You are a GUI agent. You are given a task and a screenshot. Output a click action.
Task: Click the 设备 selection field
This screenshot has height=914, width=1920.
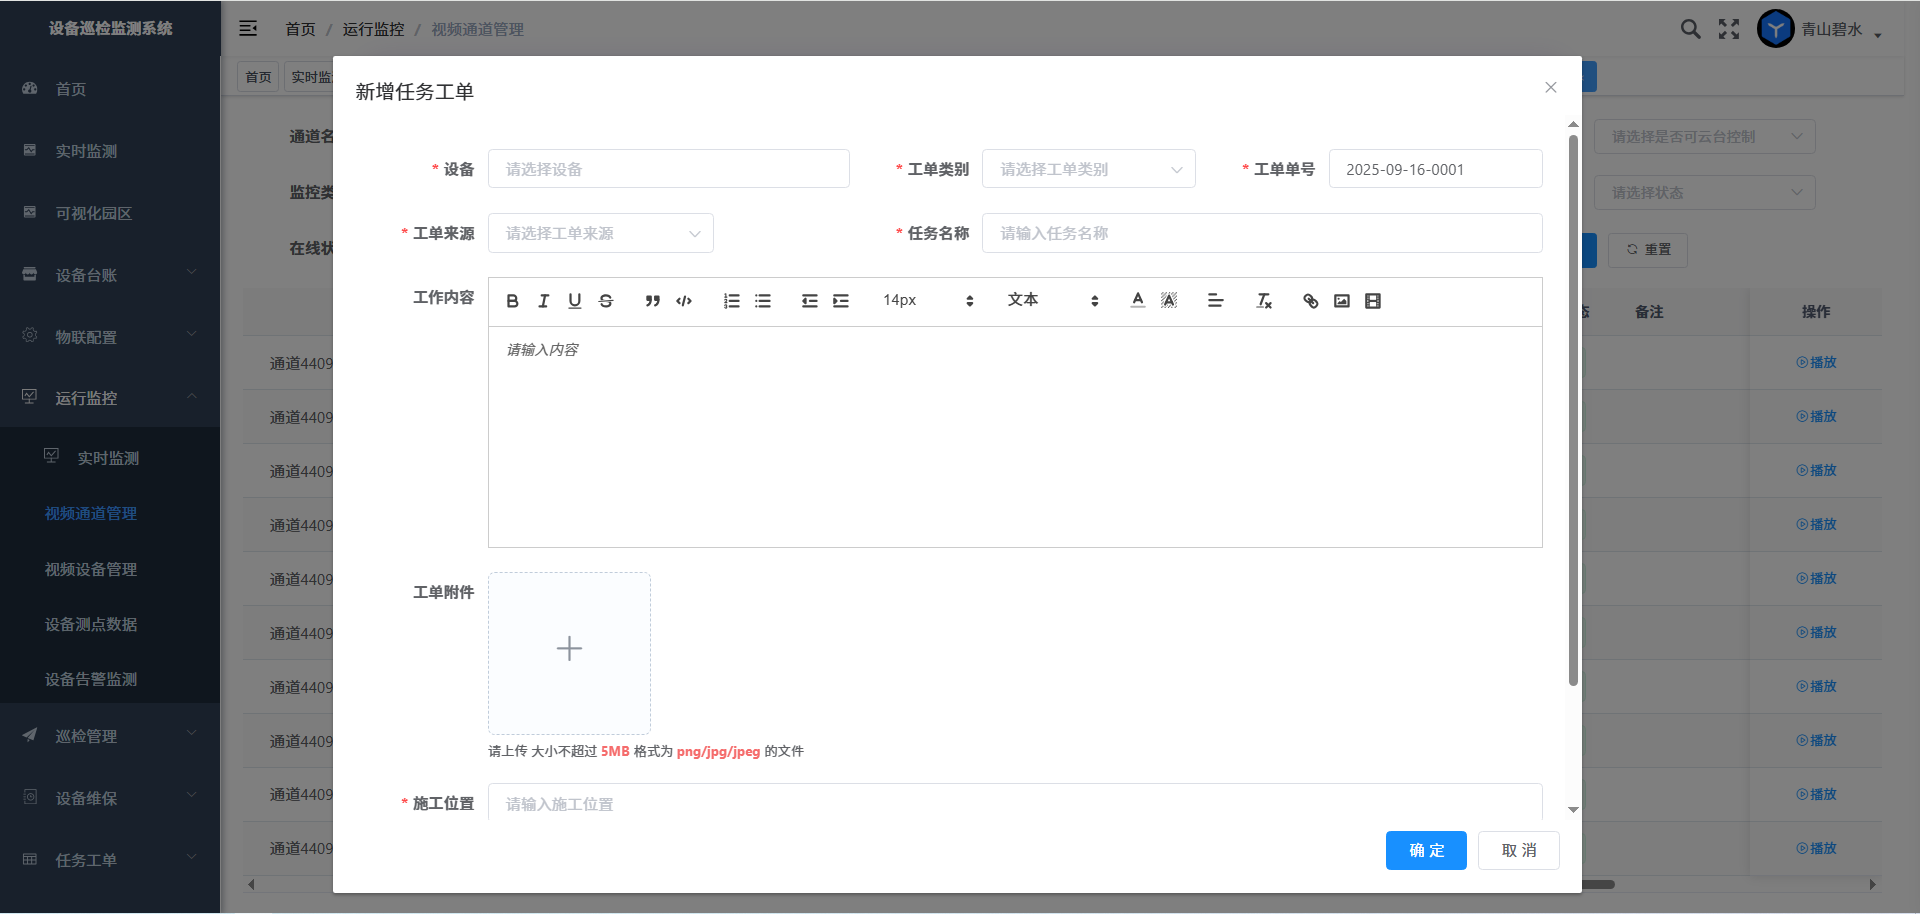pos(668,169)
